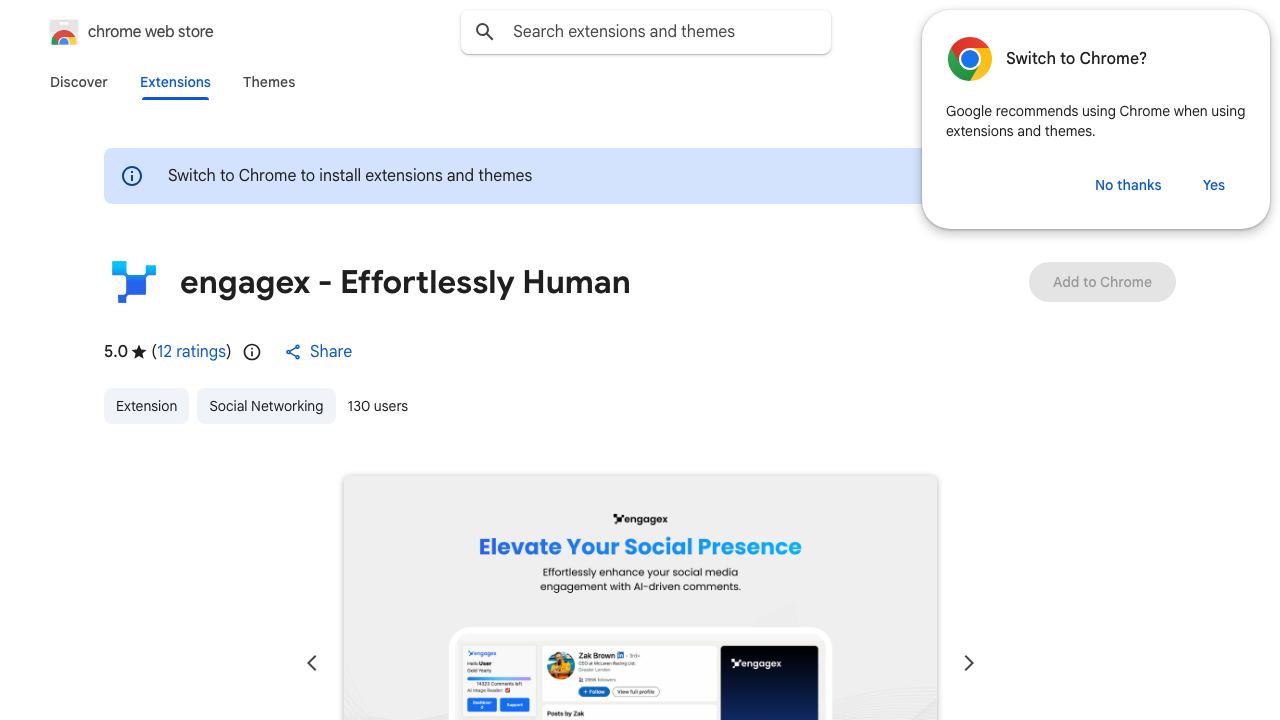Viewport: 1280px width, 720px height.
Task: Dismiss the popup with No thanks
Action: tap(1128, 185)
